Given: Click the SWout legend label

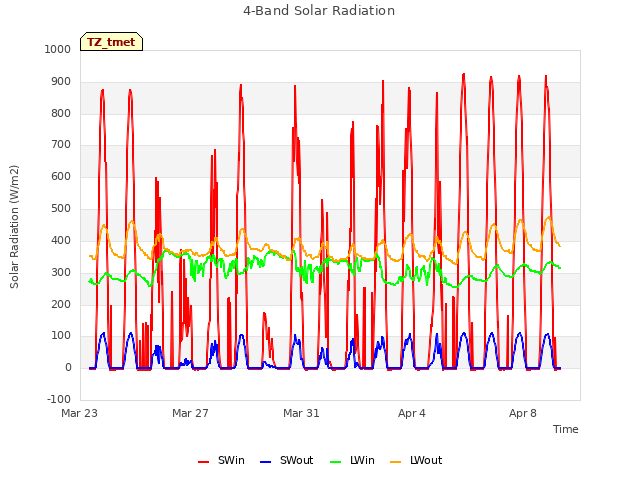Looking at the screenshot, I should 296,460.
